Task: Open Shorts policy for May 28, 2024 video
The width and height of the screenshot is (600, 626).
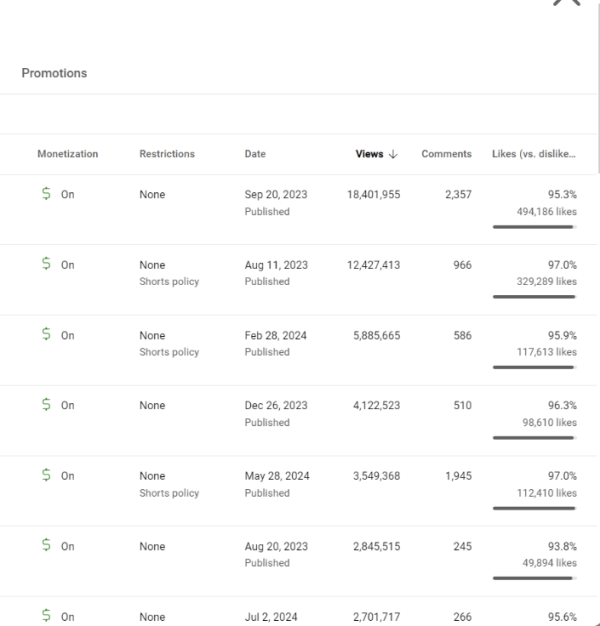Action: point(169,493)
